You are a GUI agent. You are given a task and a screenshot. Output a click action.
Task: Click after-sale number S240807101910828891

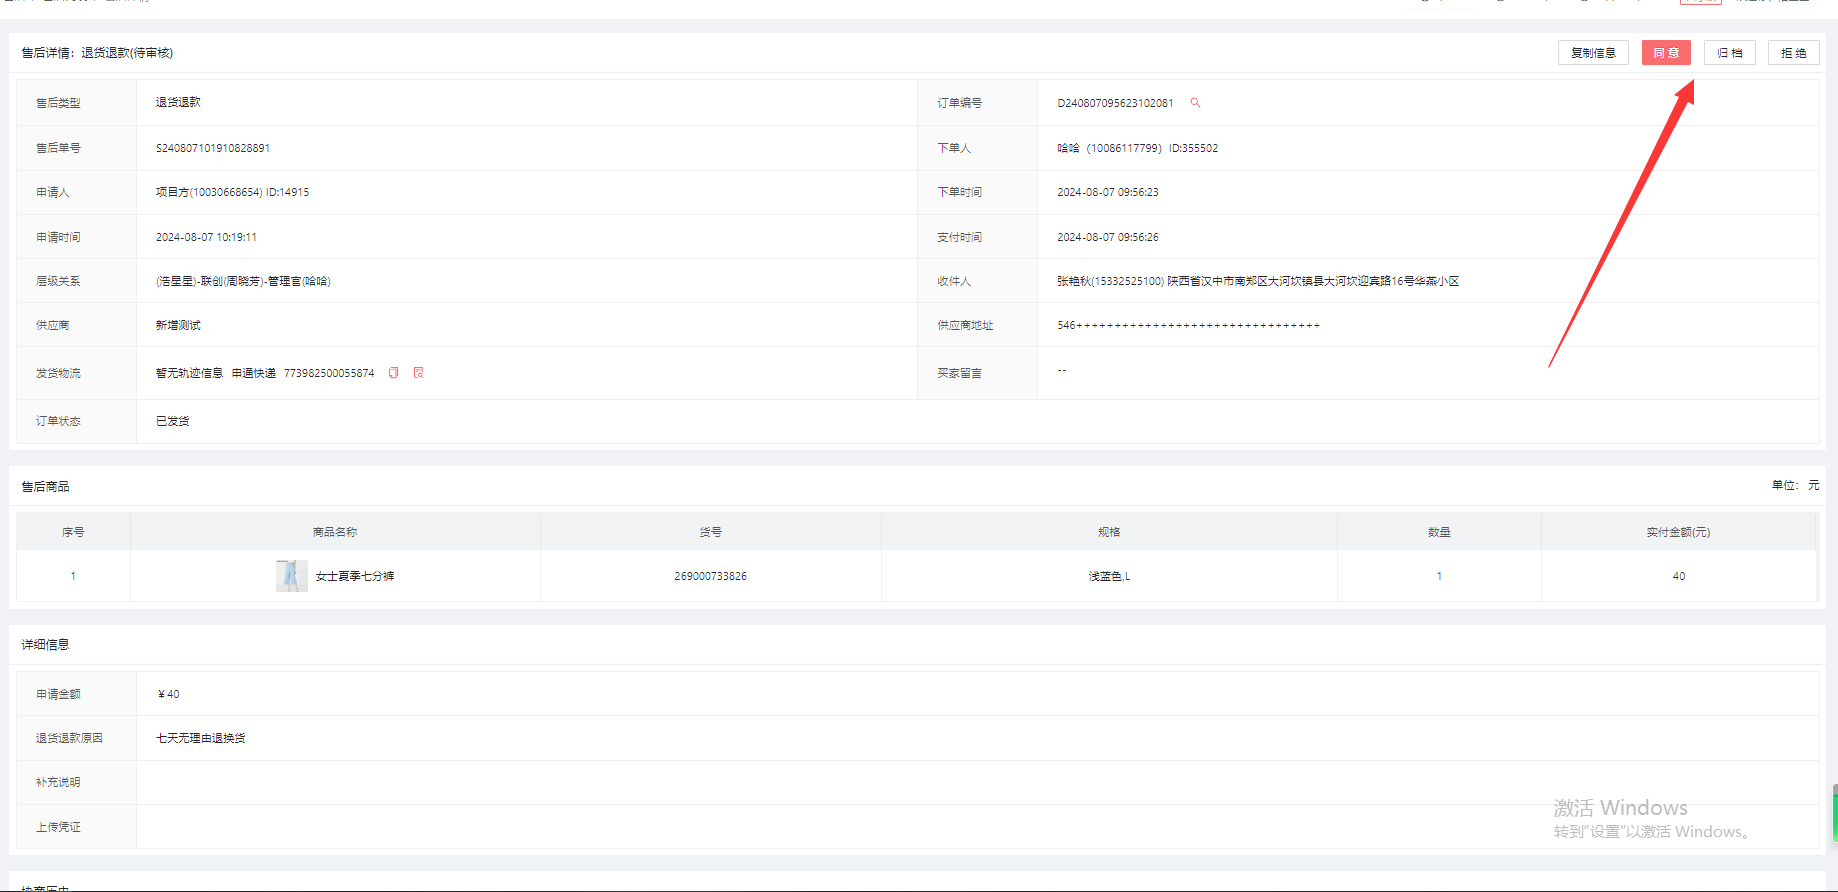(x=213, y=148)
